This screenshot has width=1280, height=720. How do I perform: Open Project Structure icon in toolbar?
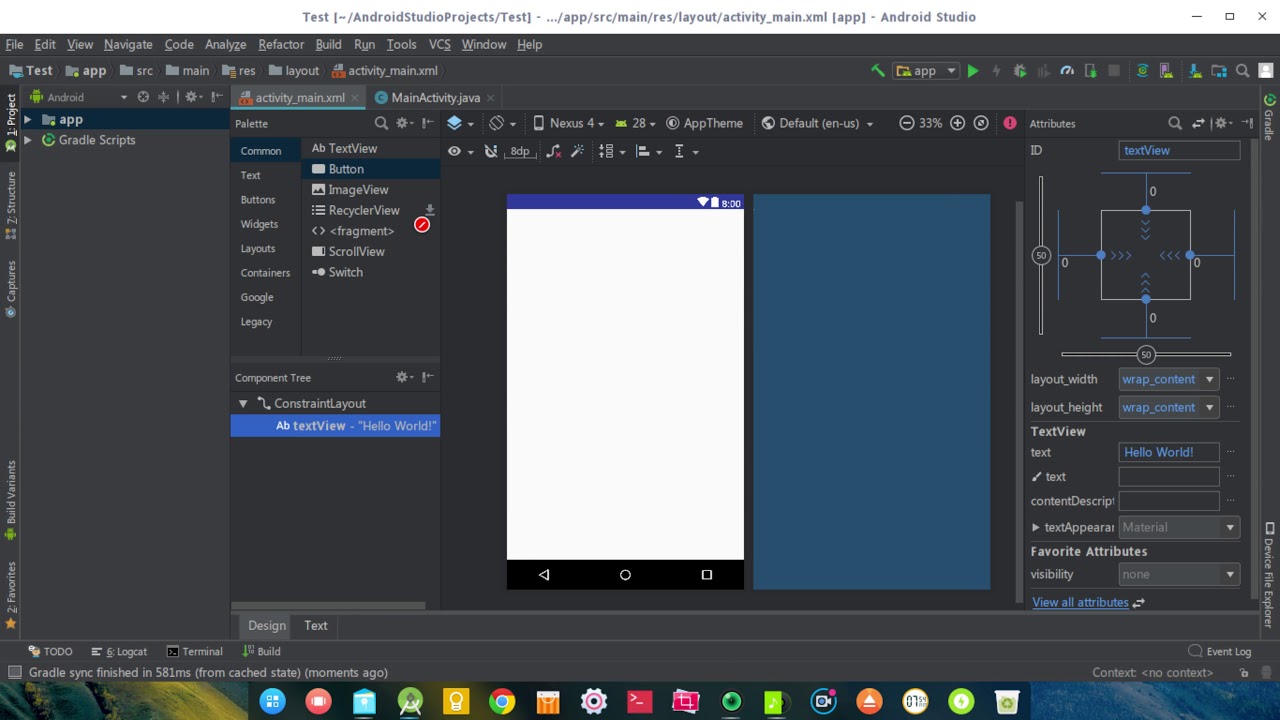click(1219, 71)
